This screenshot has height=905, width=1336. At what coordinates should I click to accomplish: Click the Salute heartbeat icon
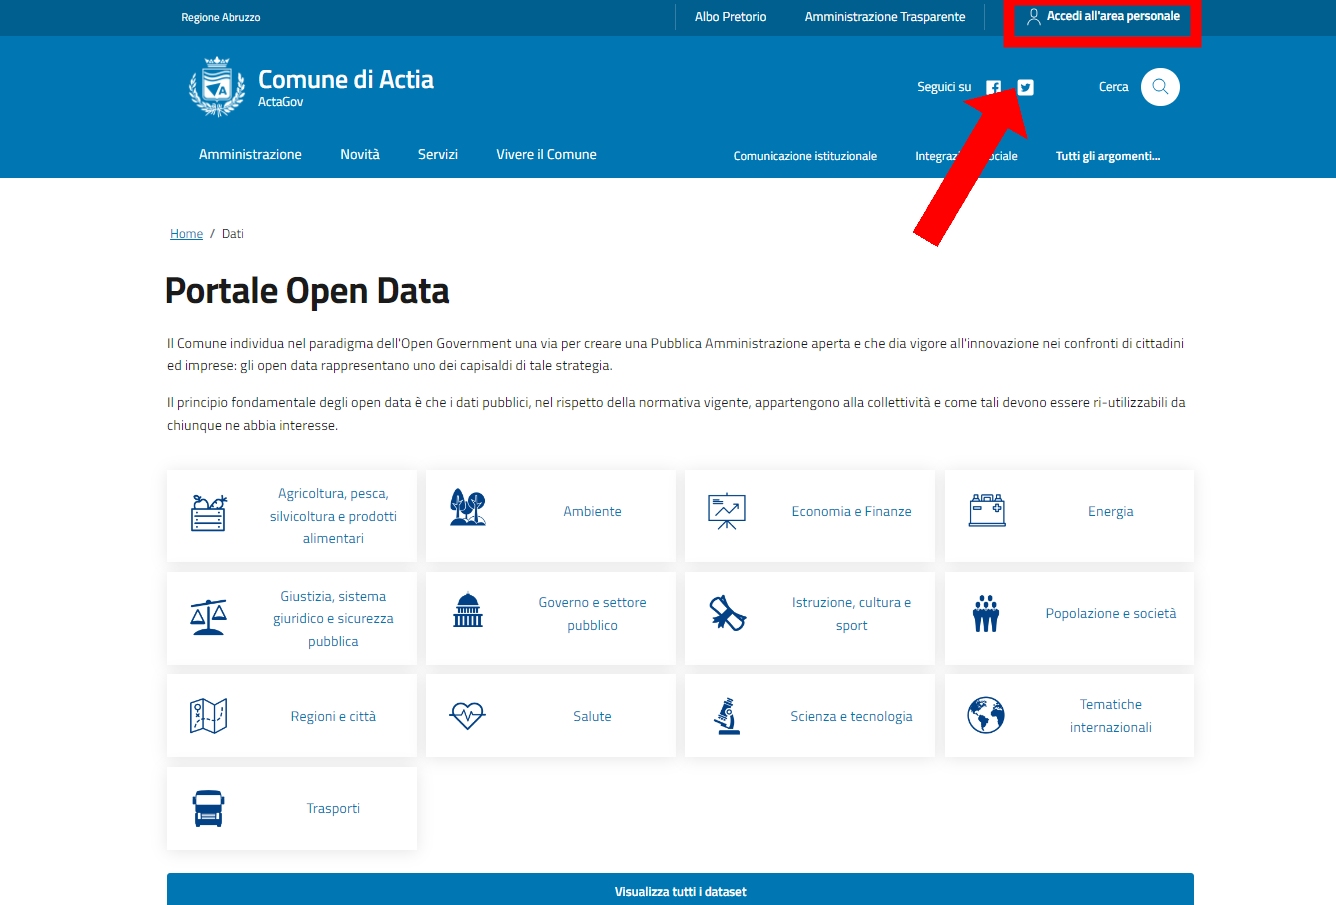click(467, 716)
